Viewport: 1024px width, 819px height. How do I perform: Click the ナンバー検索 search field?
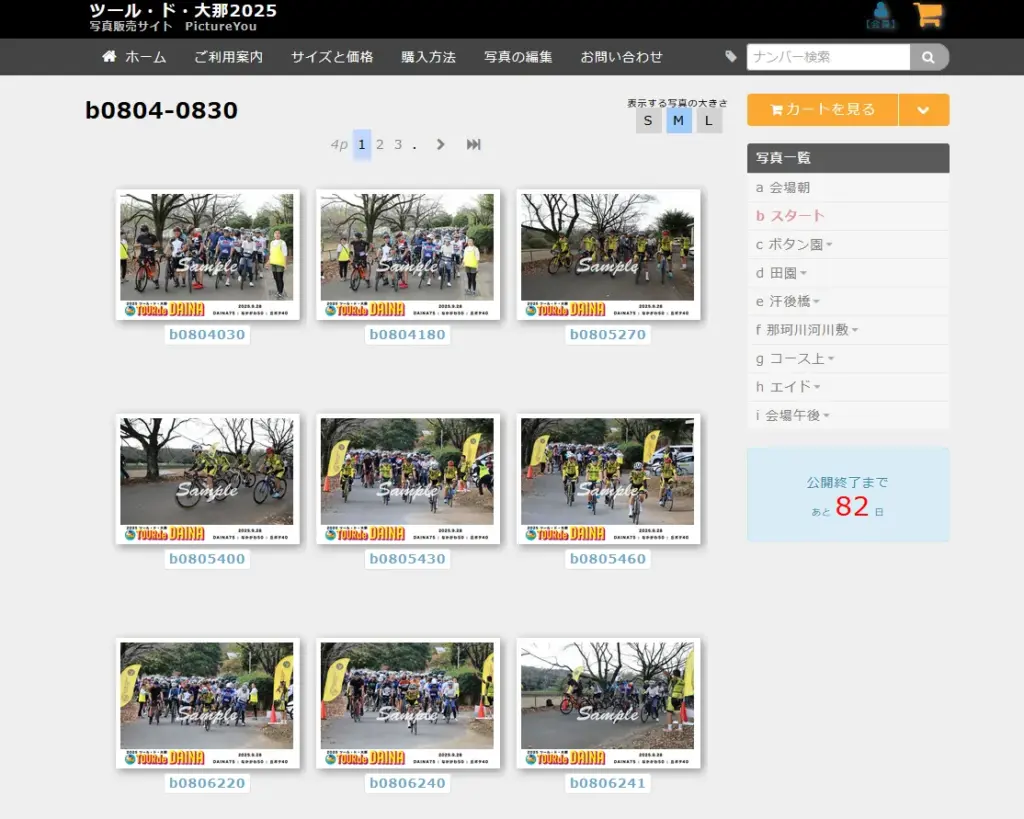coord(827,57)
